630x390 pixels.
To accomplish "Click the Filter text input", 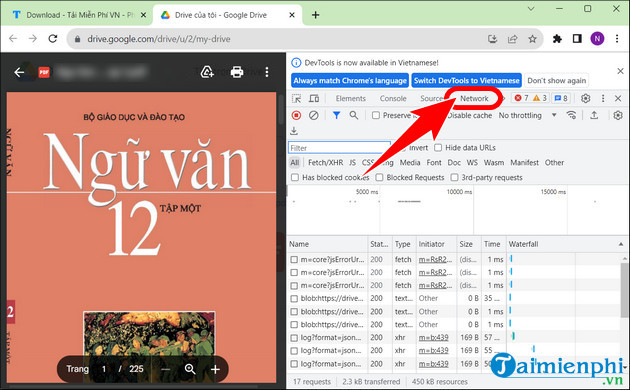I will (x=339, y=148).
